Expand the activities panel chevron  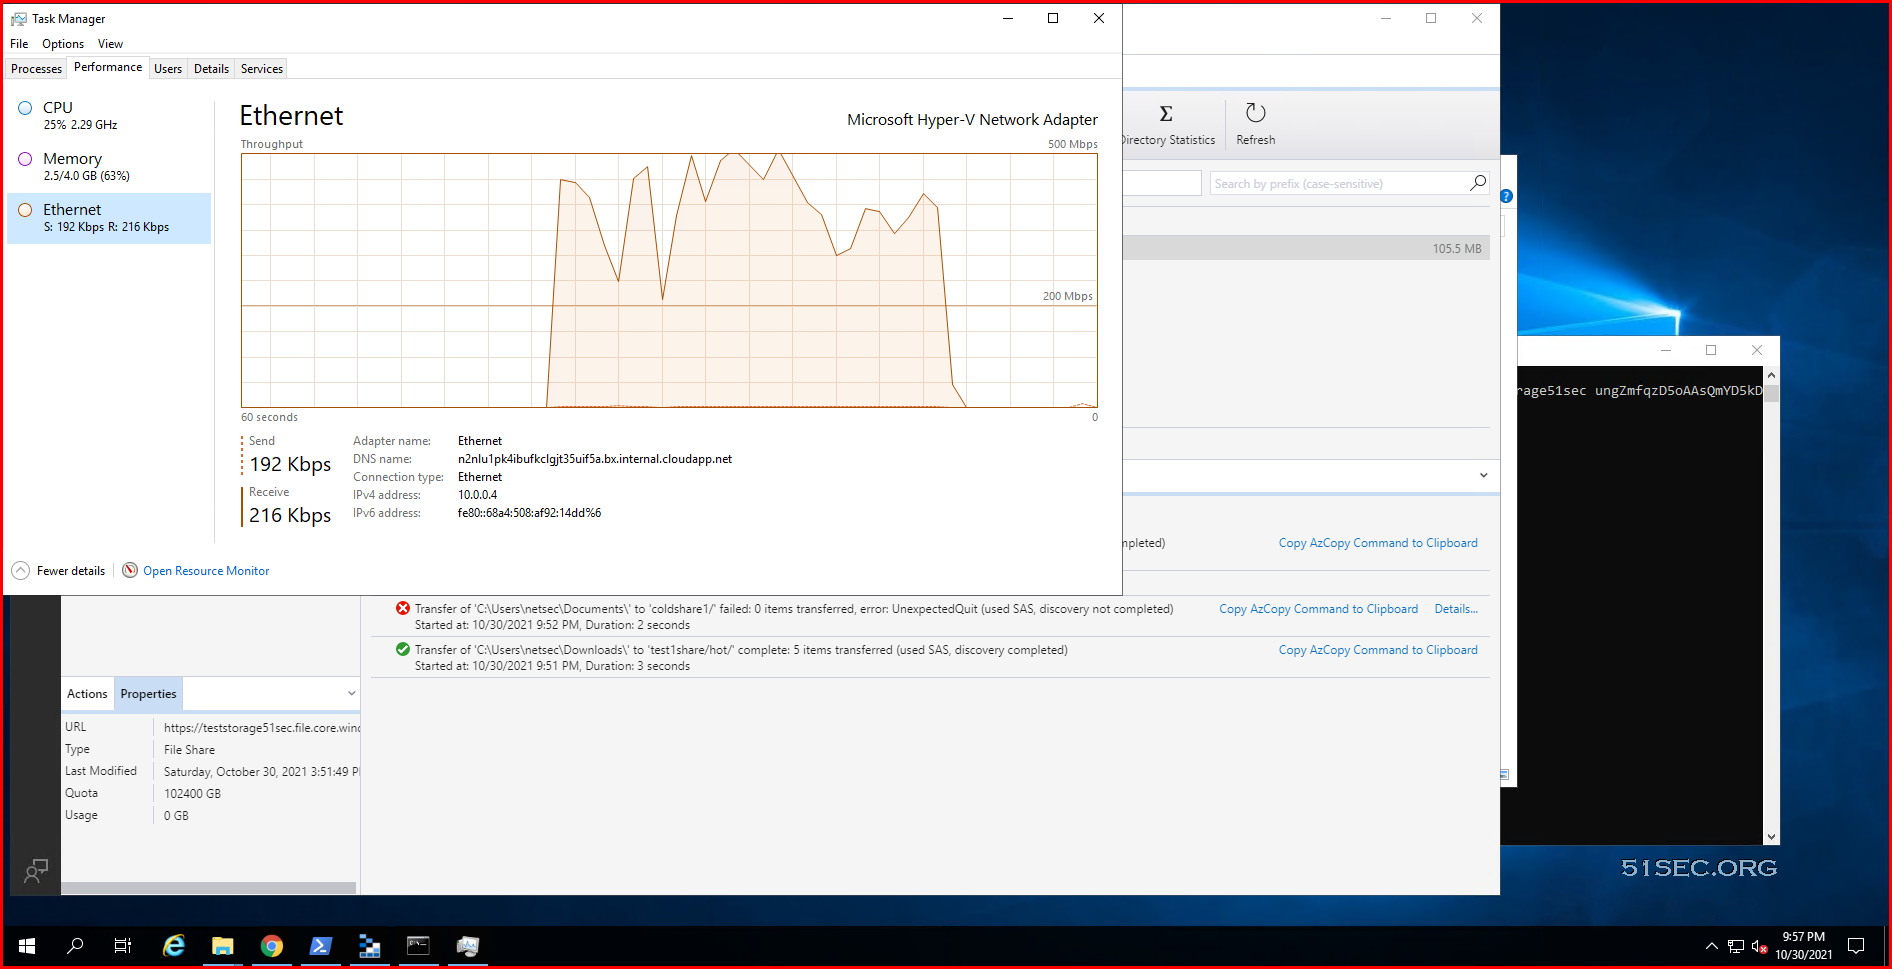pyautogui.click(x=1483, y=475)
